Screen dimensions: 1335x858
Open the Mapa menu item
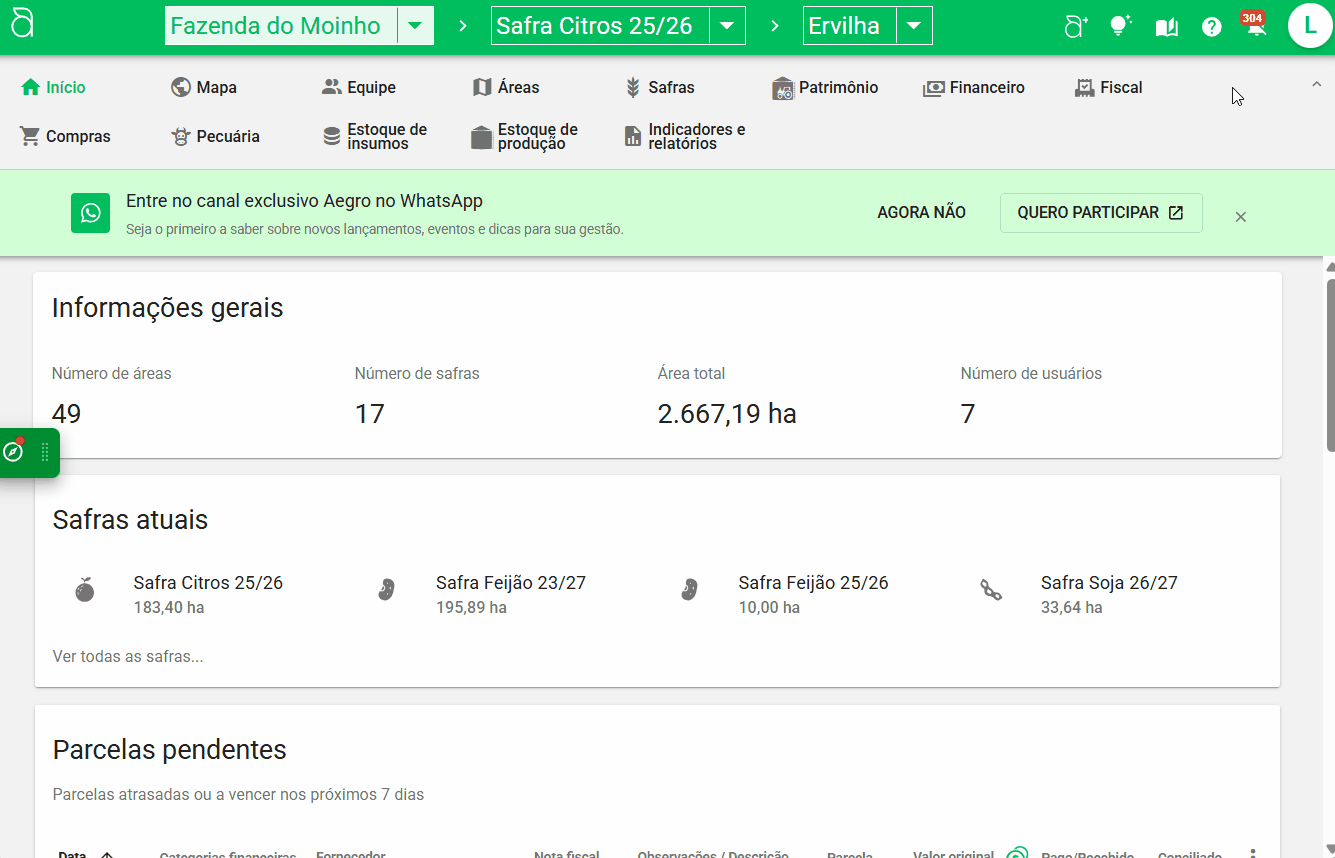[x=204, y=88]
